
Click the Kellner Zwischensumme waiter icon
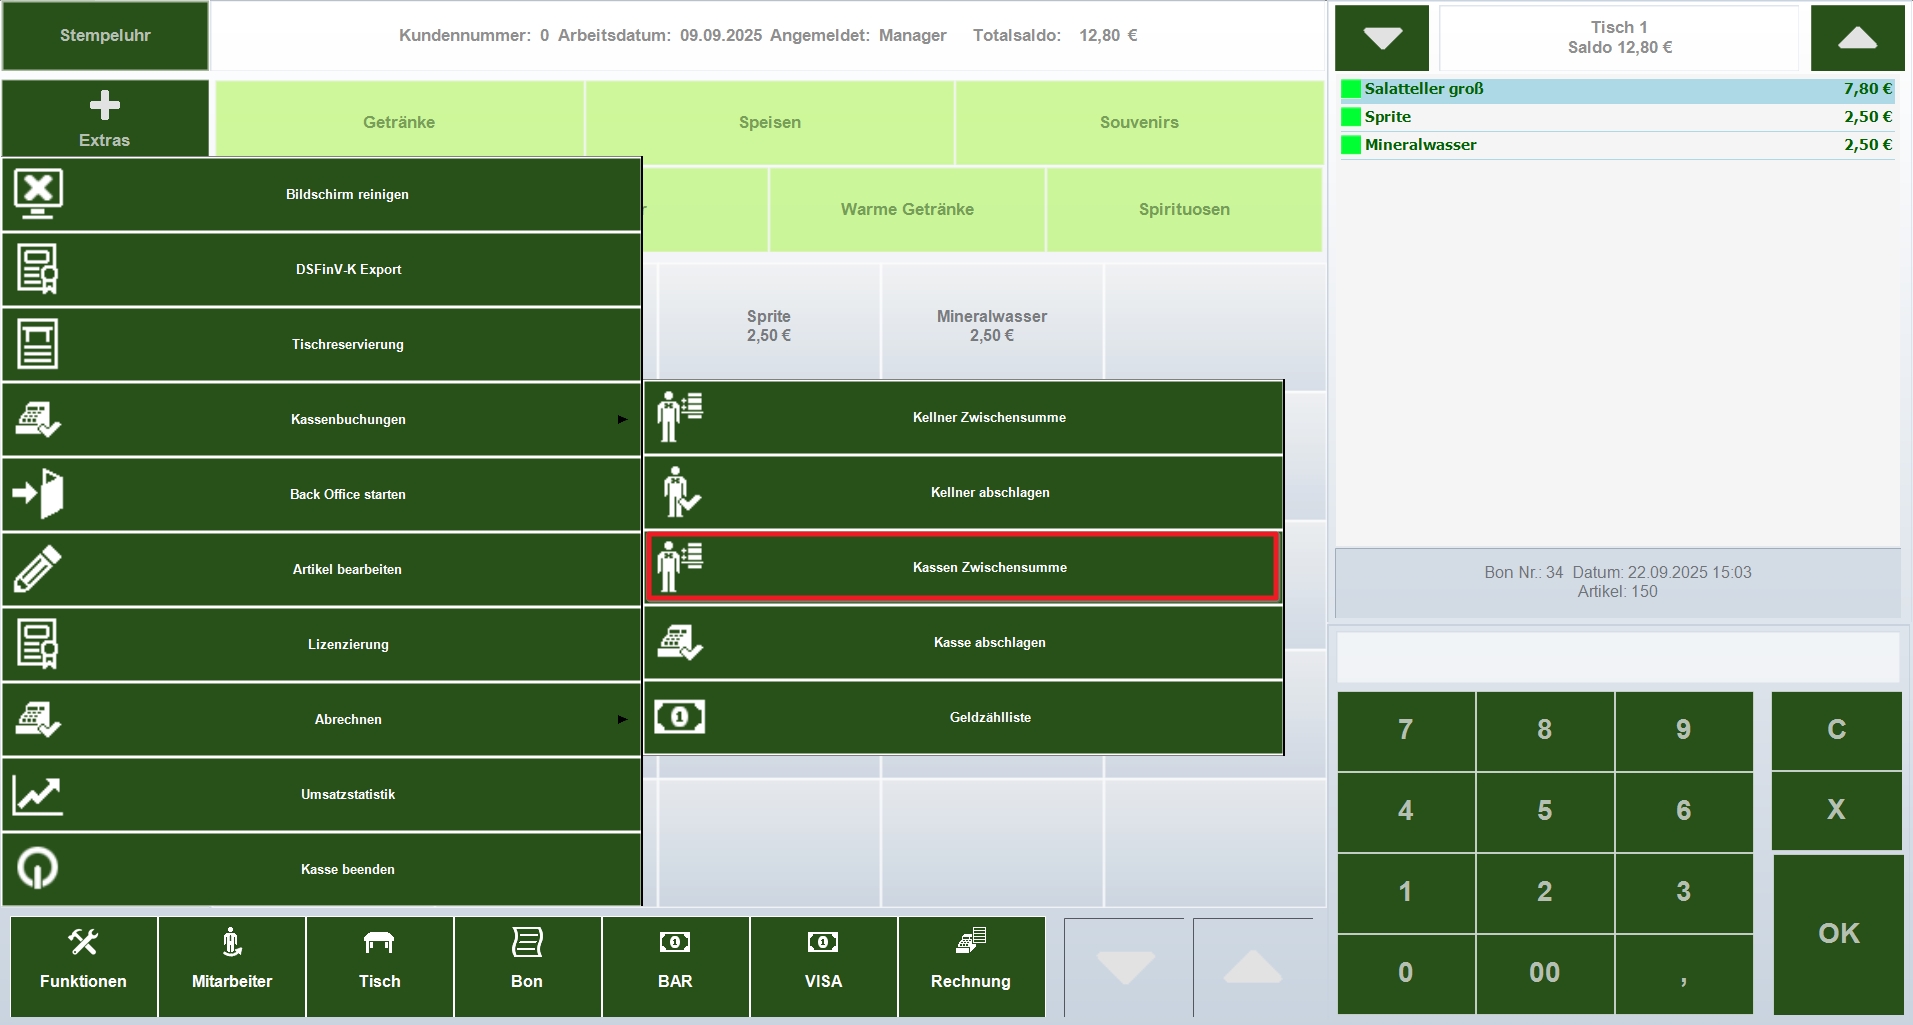tap(680, 417)
